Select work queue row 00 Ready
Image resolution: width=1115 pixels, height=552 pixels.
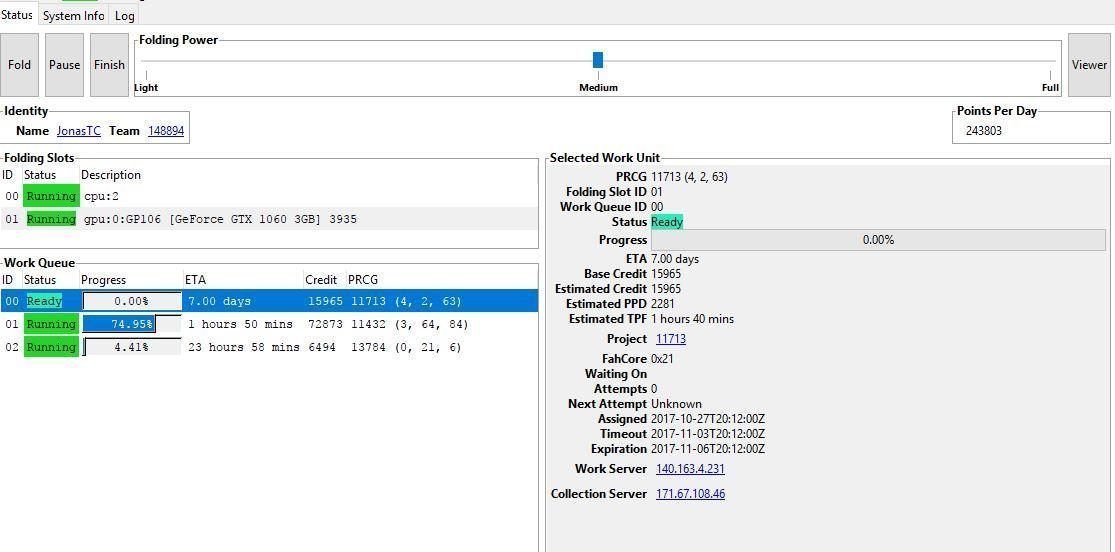pos(269,301)
